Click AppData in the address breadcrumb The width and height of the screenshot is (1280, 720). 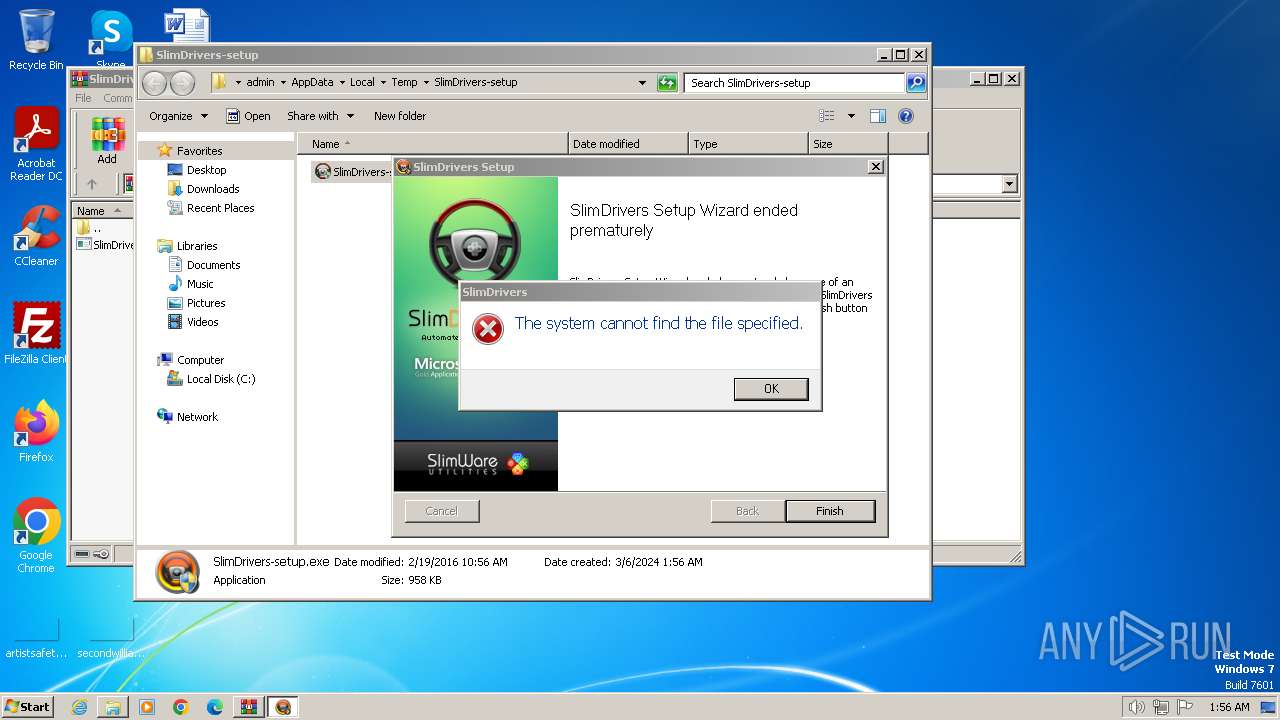coord(312,83)
